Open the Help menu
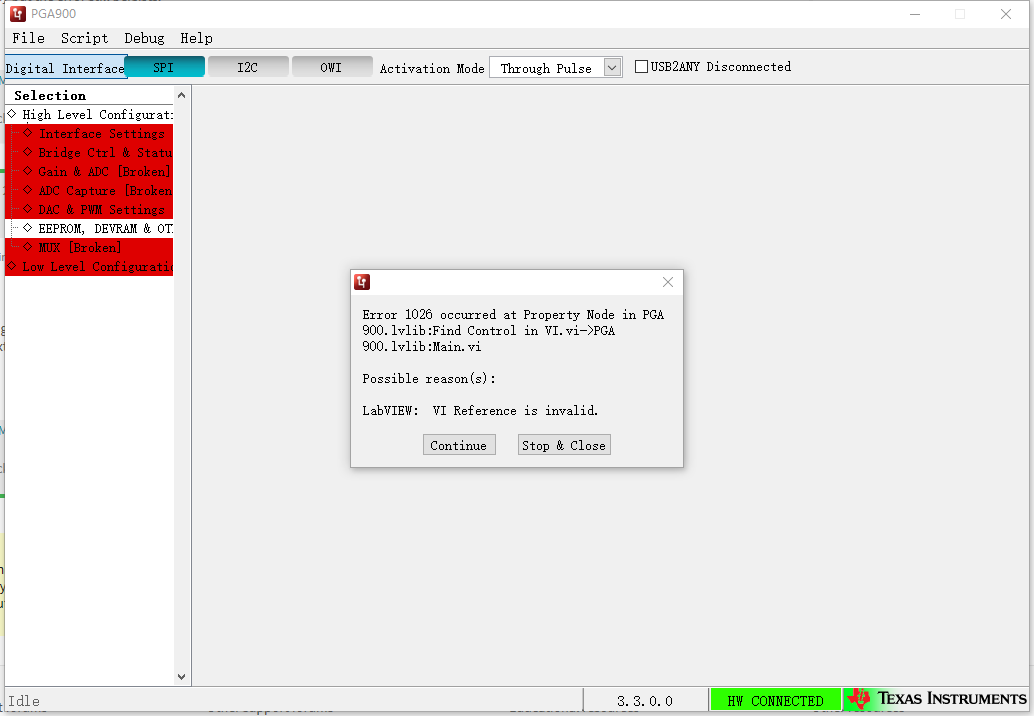This screenshot has height=716, width=1034. point(197,38)
